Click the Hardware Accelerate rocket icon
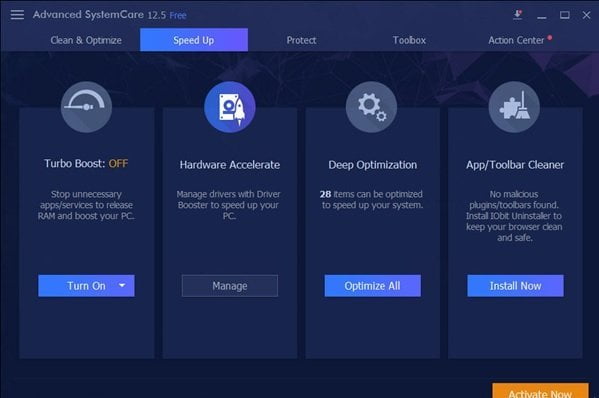 pos(230,107)
